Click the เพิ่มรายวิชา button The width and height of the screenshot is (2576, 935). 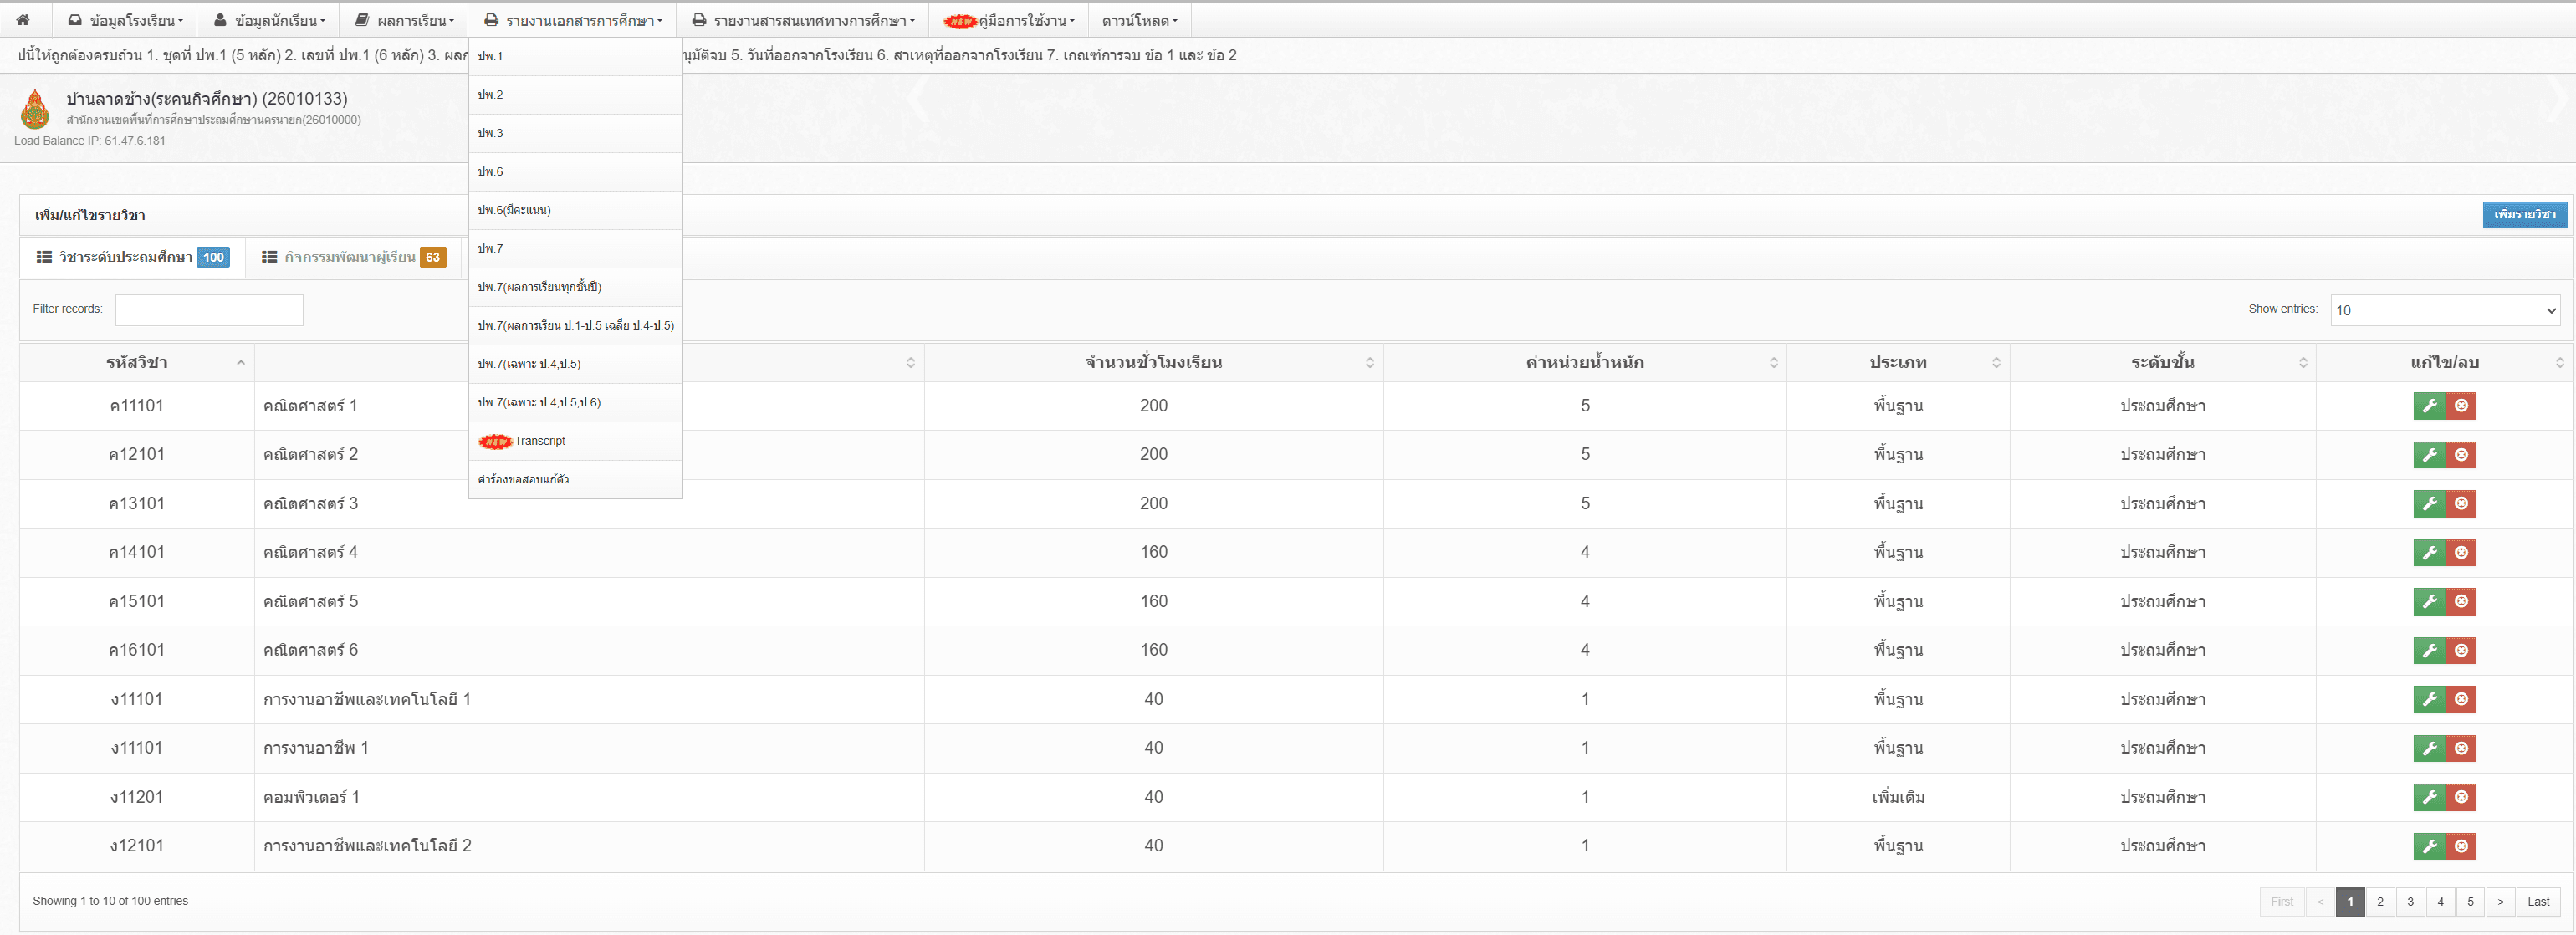2524,214
